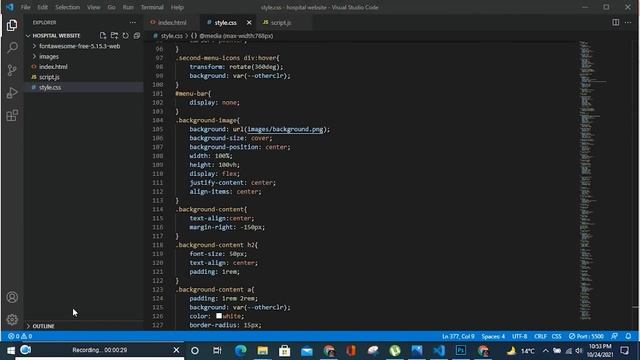Open the Terminal menu
Screen dimensions: 640x360
coord(152,7)
